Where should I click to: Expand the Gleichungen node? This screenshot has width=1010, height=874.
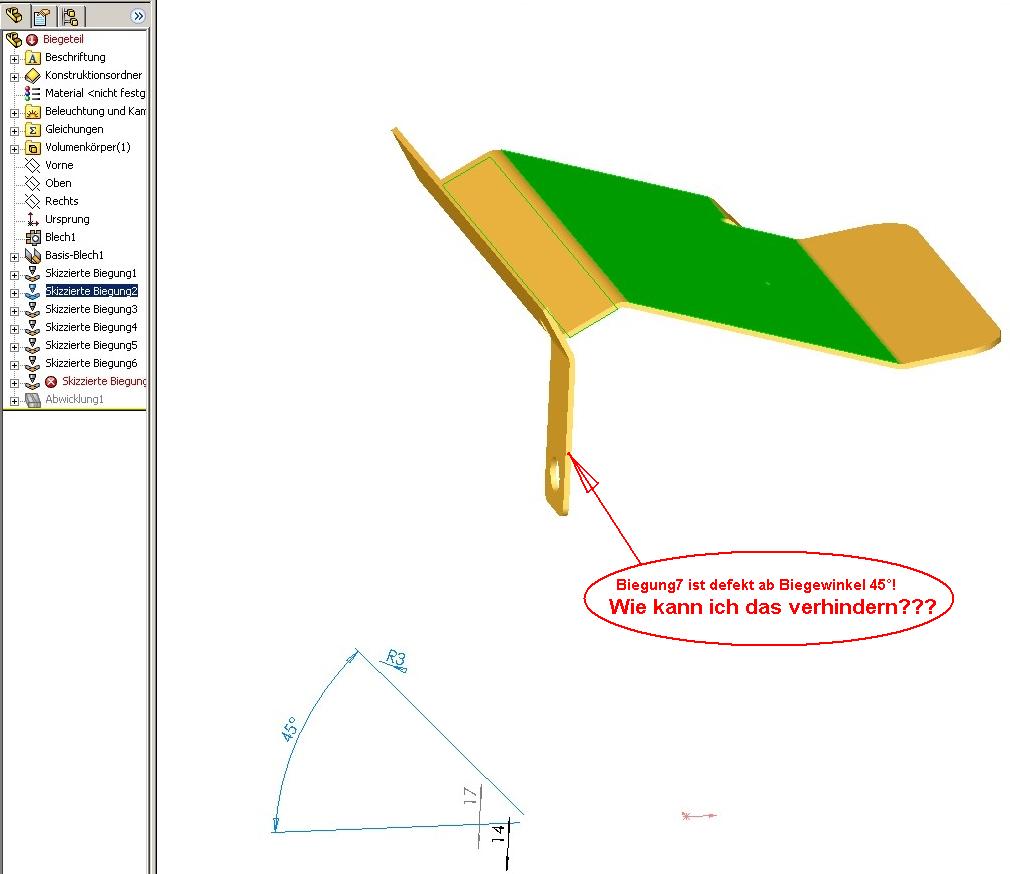click(x=14, y=131)
